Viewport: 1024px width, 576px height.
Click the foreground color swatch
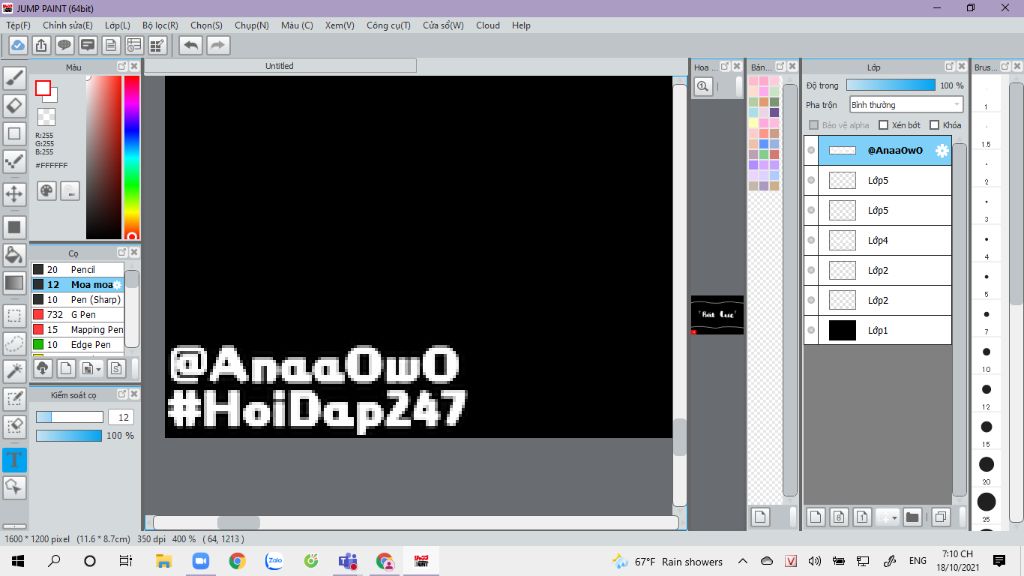click(x=43, y=88)
